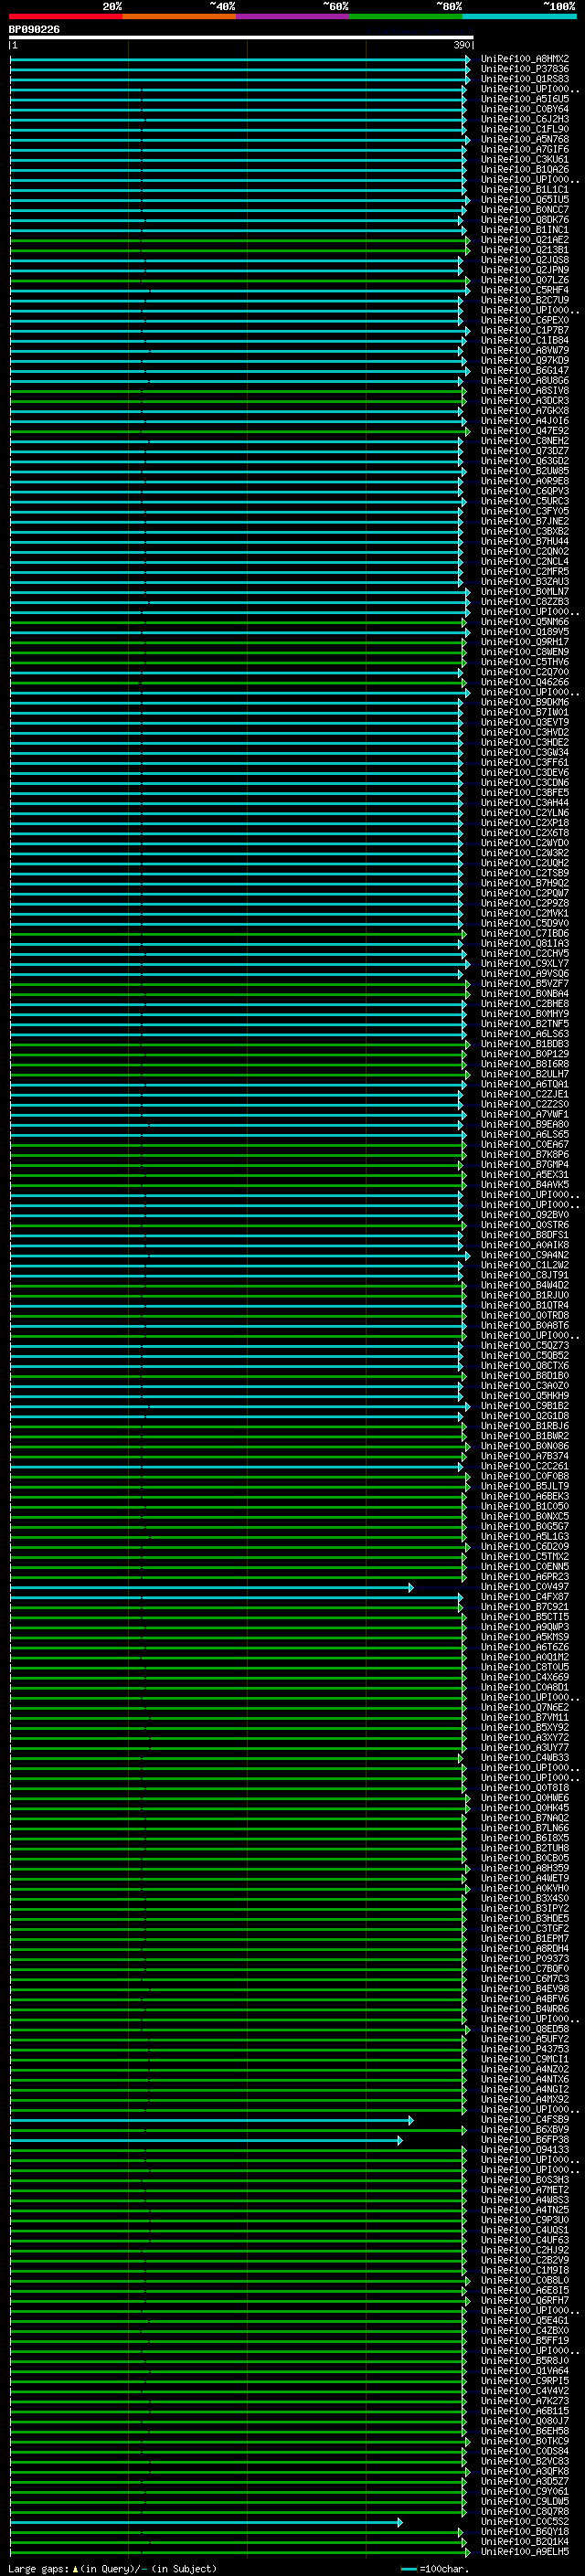Screen dimensions: 585x2576
Task: Open hit UniRef100_C0BY64
Action: tap(525, 109)
